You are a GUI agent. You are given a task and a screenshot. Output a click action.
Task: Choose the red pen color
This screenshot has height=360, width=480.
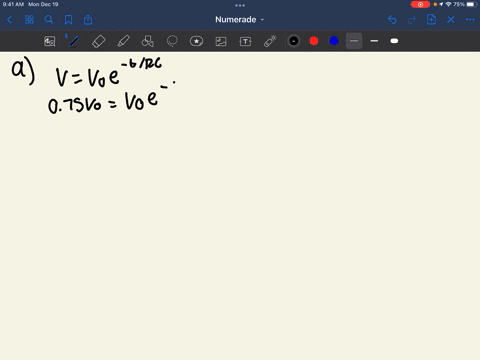[314, 41]
